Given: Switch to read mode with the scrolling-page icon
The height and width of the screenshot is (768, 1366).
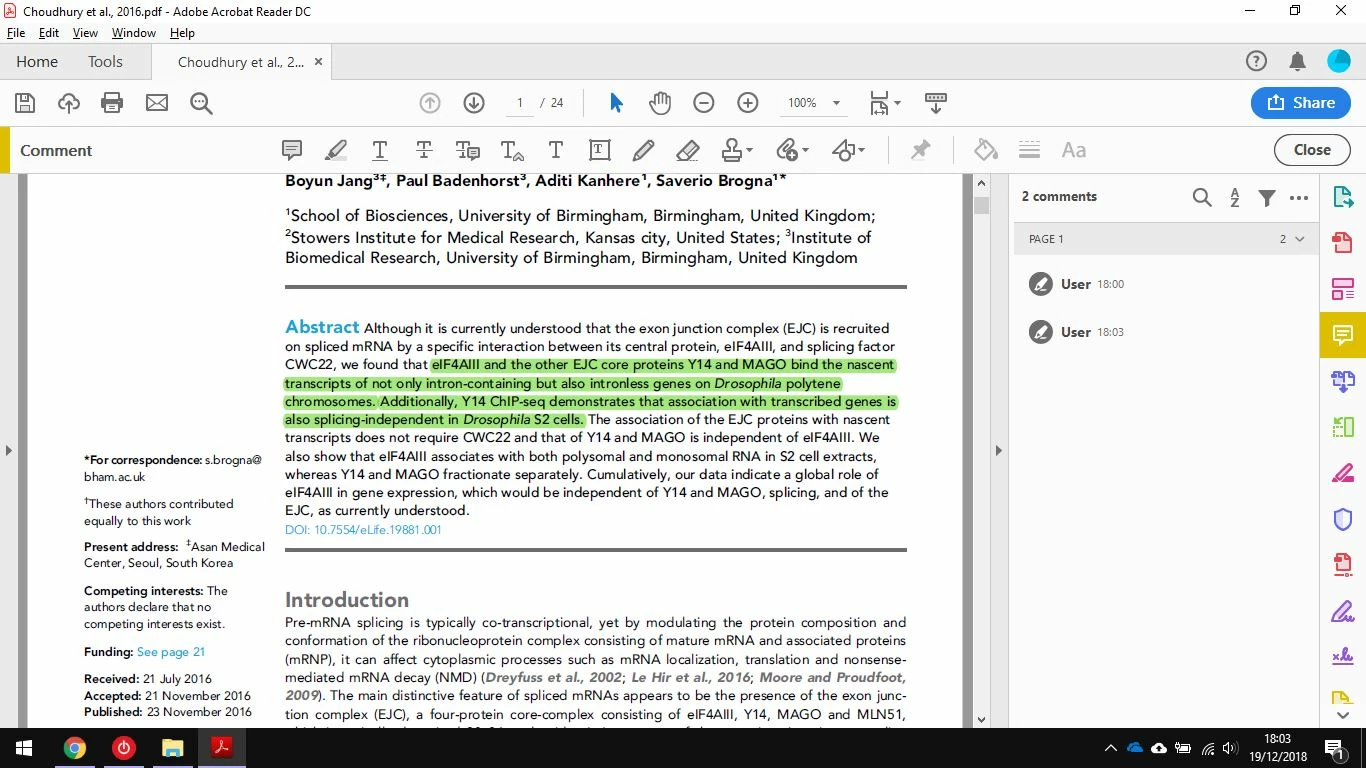Looking at the screenshot, I should pyautogui.click(x=936, y=103).
